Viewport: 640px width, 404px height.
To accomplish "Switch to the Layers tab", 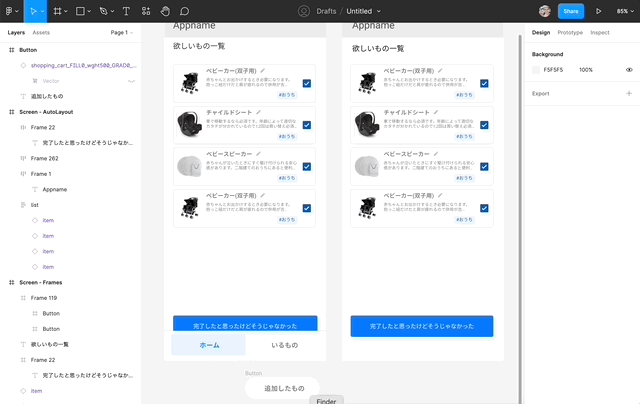I will [x=16, y=32].
